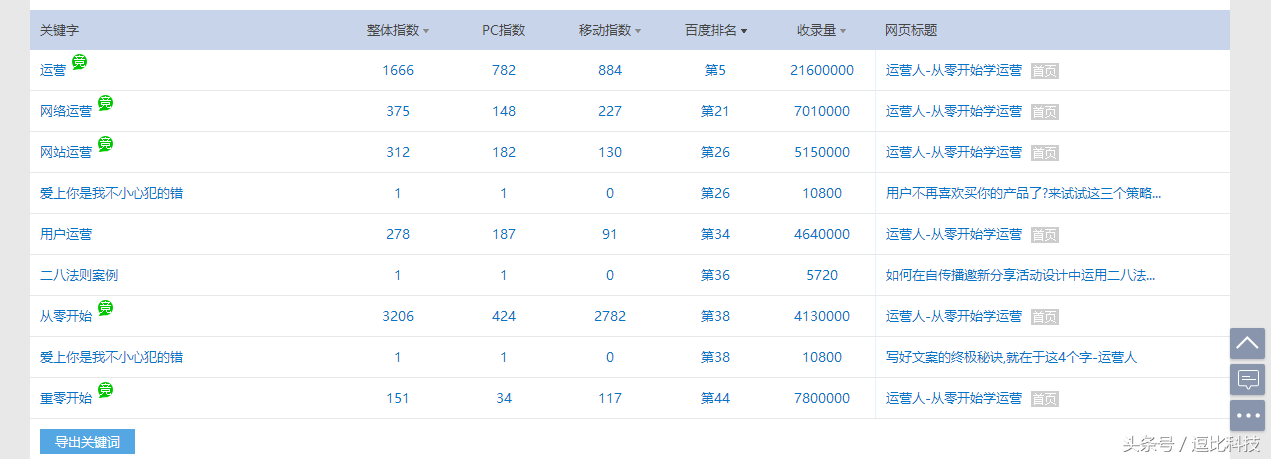
Task: Click PC index value 424
Action: 504,317
